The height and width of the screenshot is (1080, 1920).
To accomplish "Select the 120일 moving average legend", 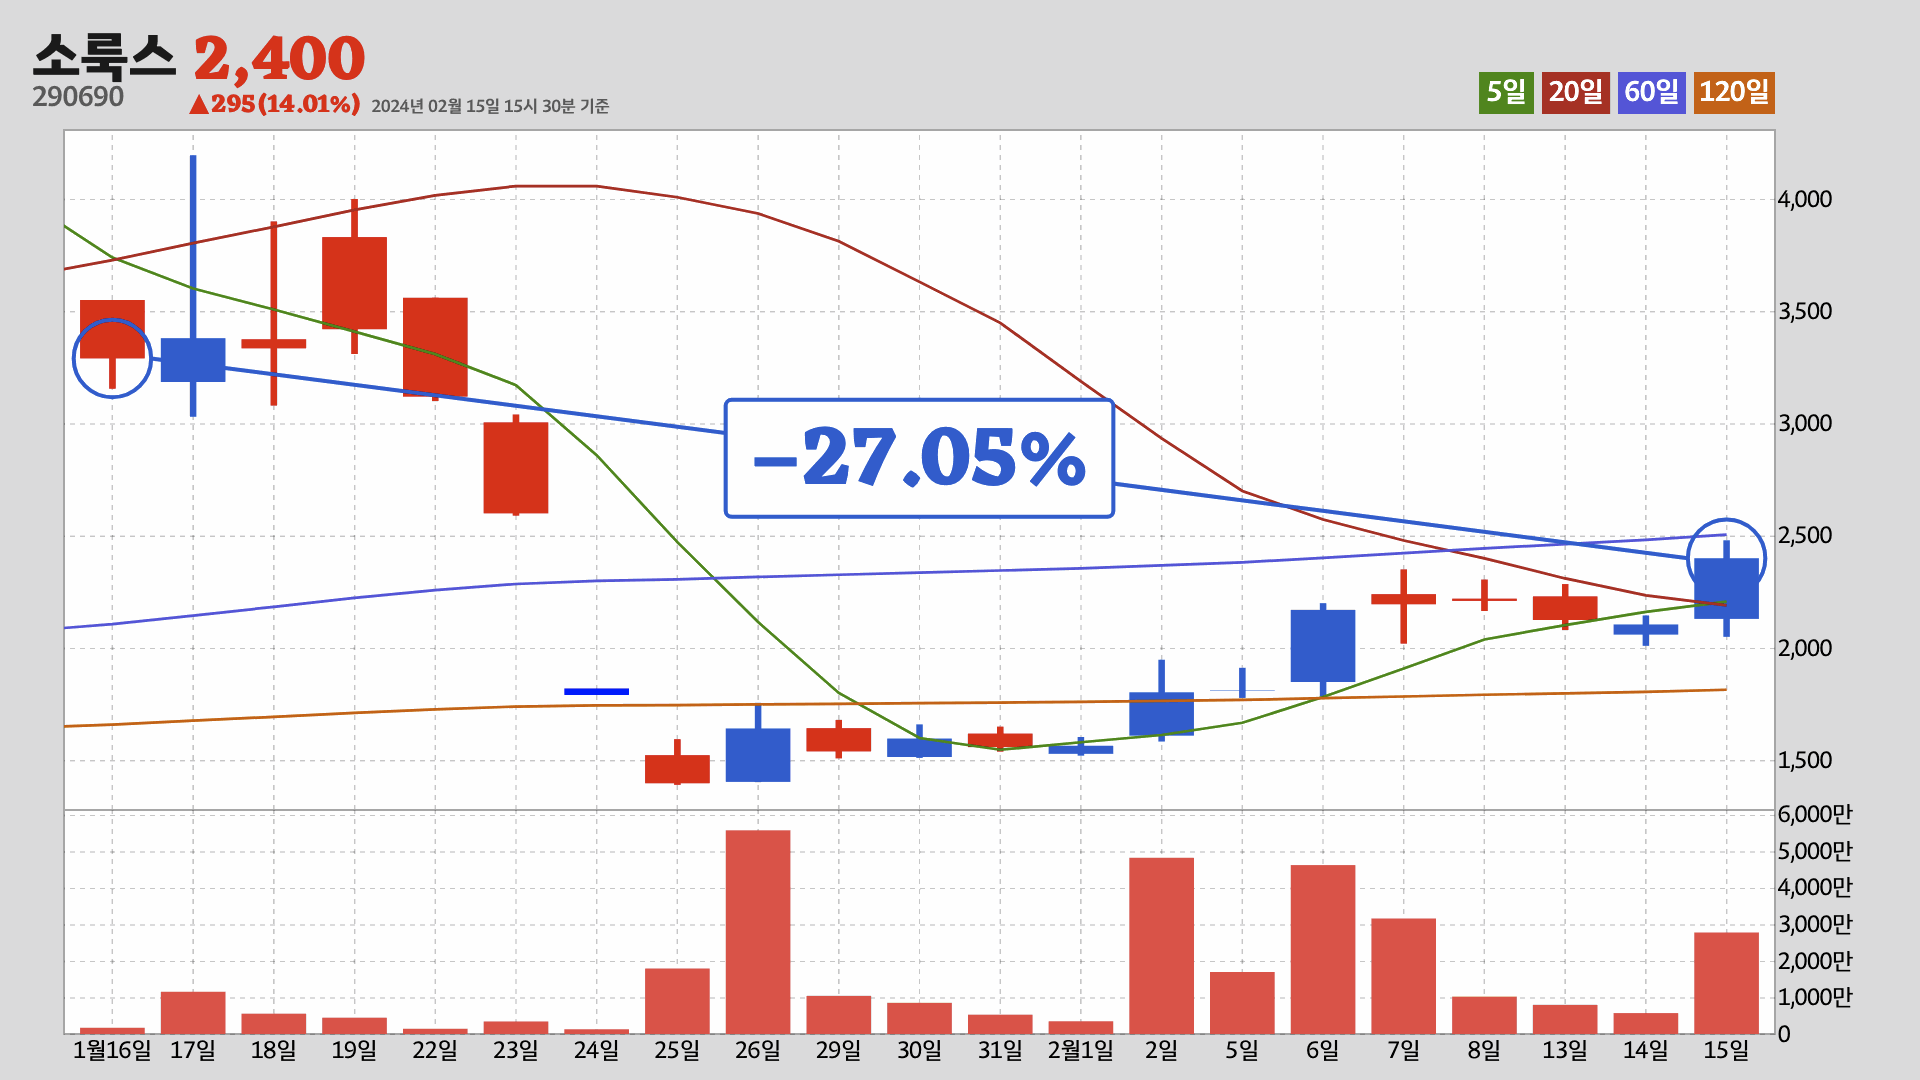I will tap(1734, 92).
